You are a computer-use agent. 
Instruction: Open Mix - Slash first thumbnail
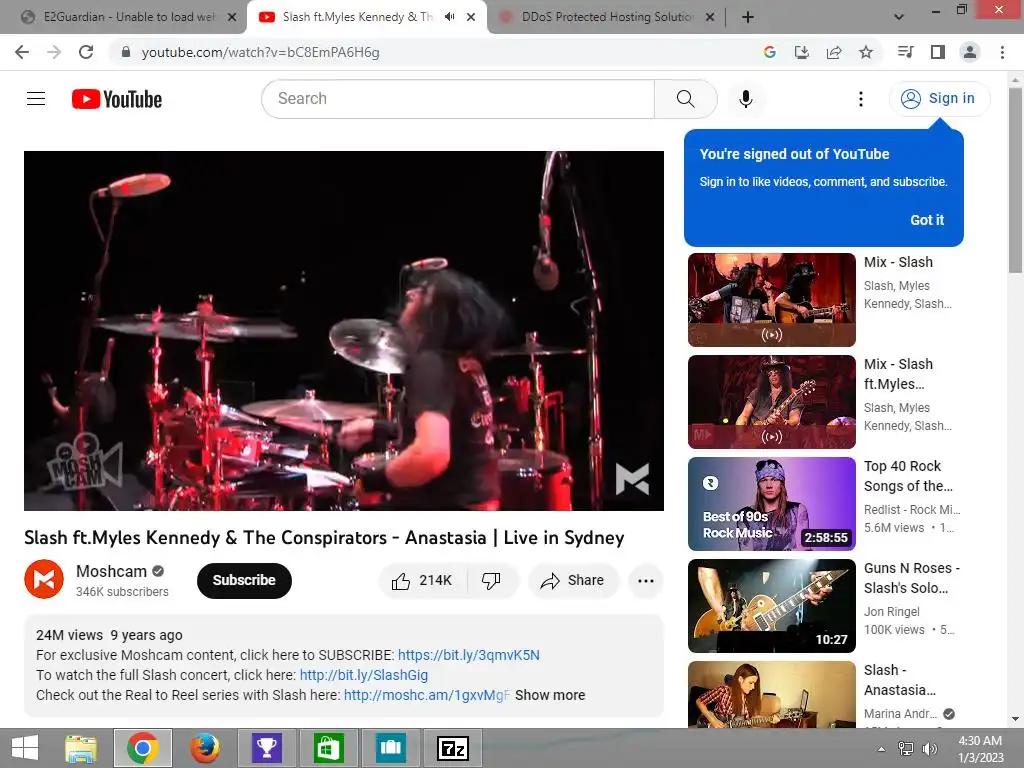pyautogui.click(x=772, y=300)
